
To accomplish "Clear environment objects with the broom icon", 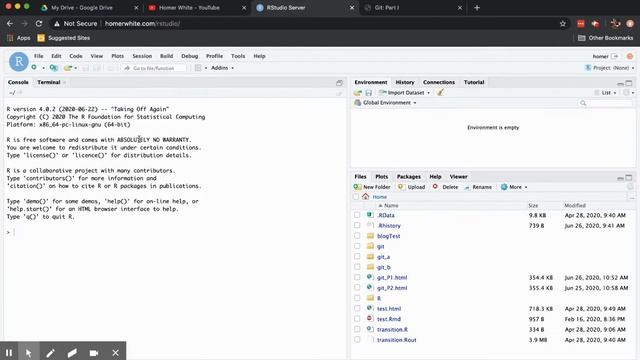I will (x=440, y=93).
